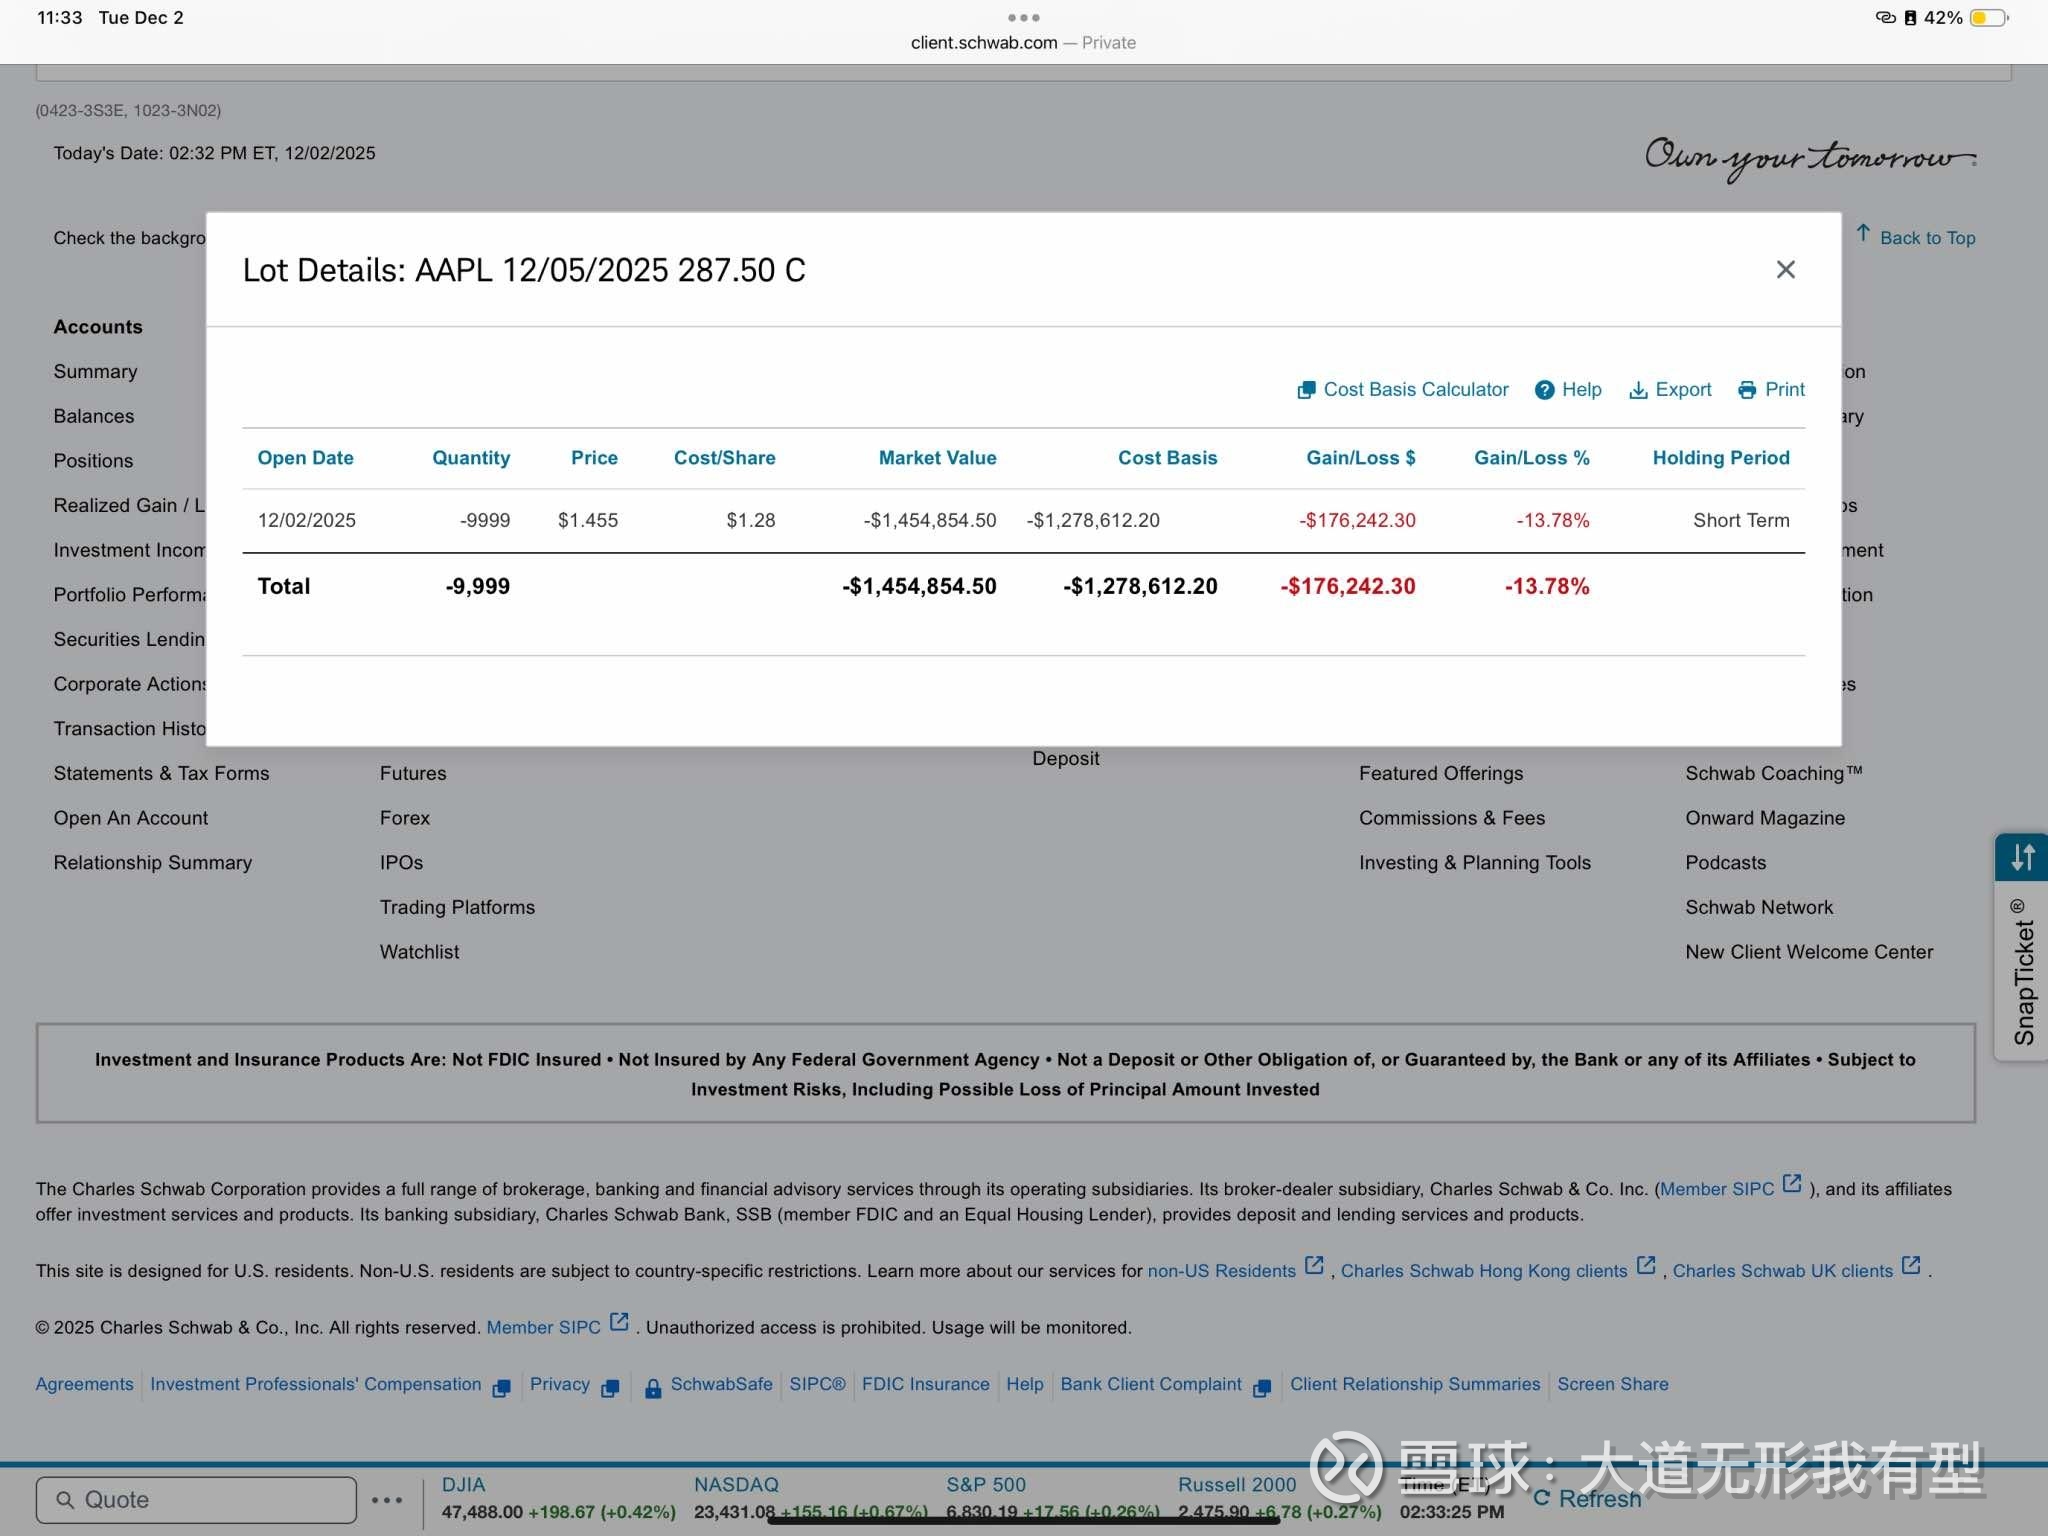Sort lots by Open Date column

[305, 458]
